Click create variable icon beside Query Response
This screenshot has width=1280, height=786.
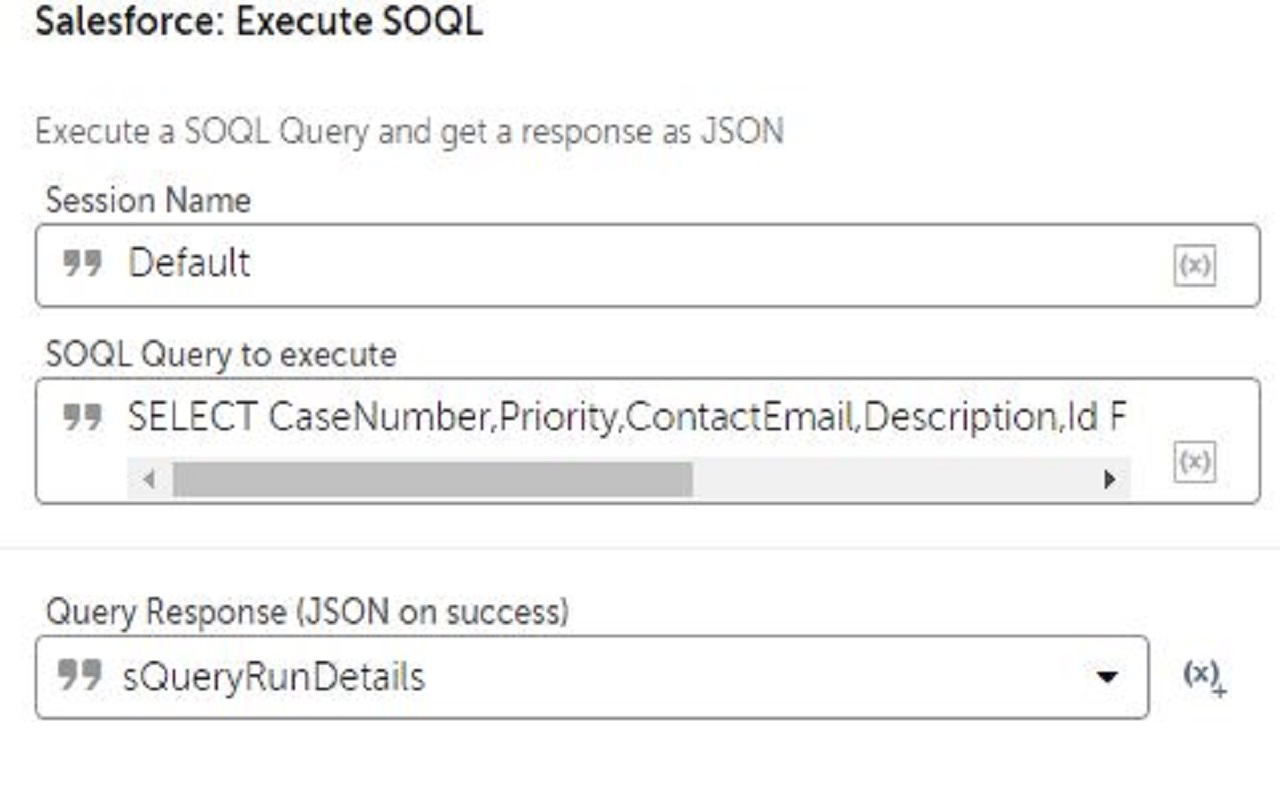(1203, 677)
